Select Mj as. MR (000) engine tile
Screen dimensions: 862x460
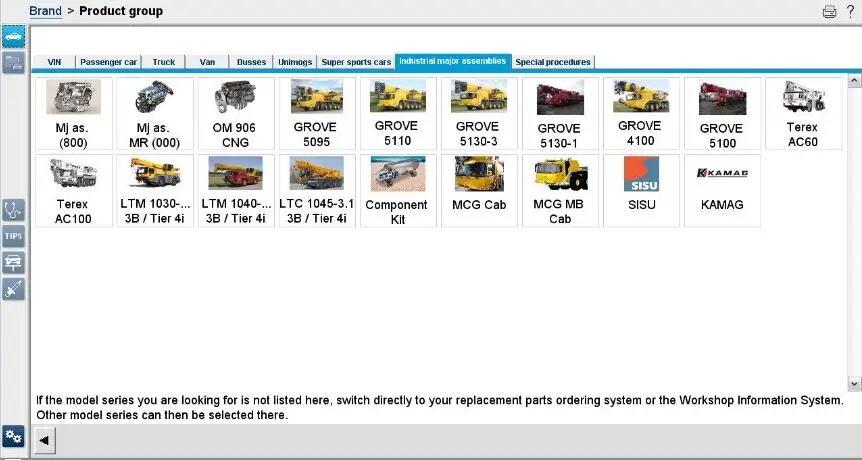pyautogui.click(x=155, y=114)
